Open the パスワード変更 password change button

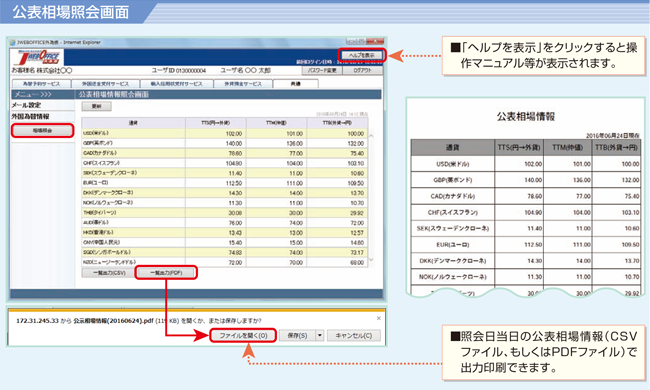322,70
